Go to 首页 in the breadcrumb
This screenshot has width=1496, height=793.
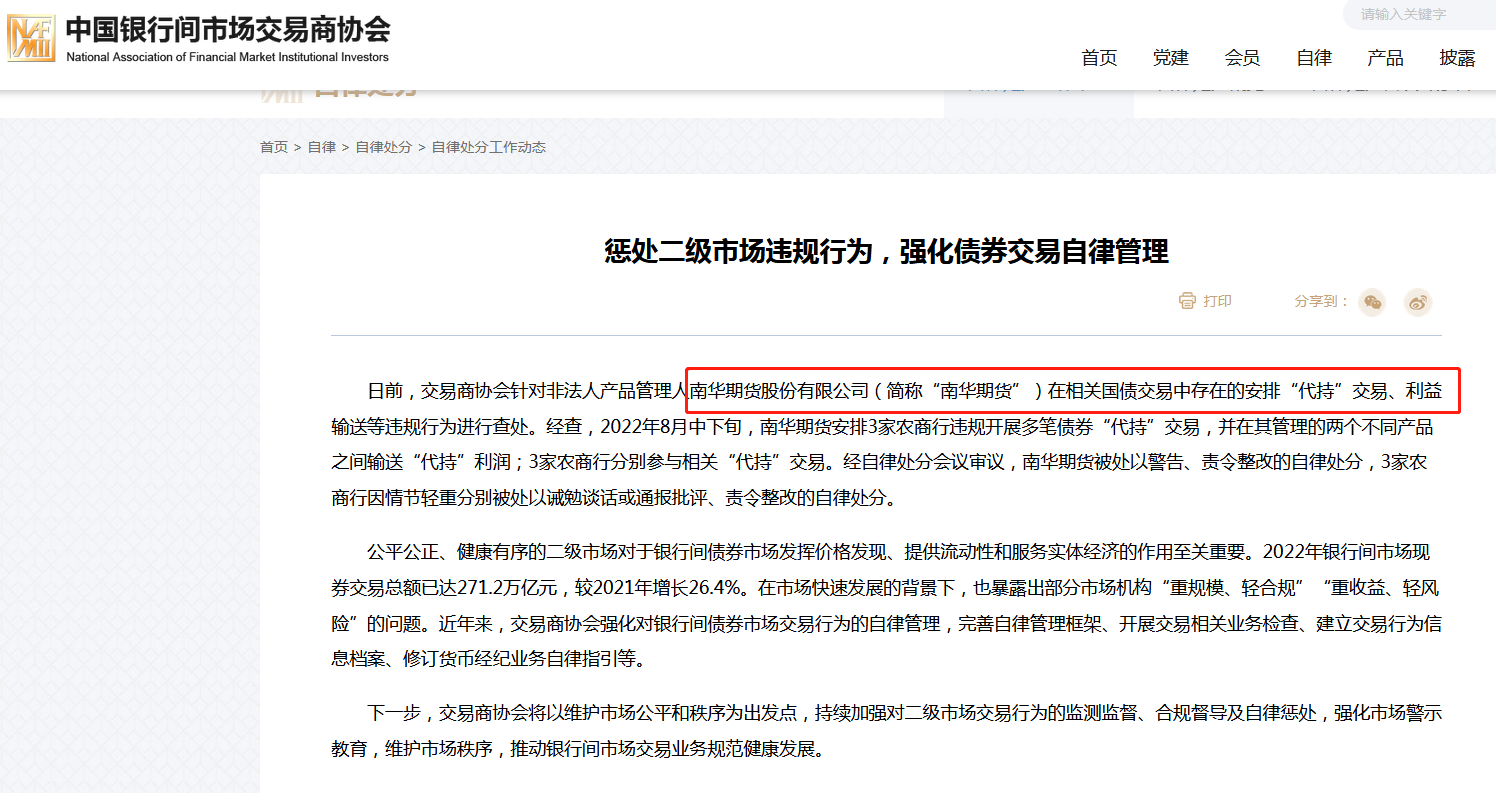pyautogui.click(x=274, y=147)
